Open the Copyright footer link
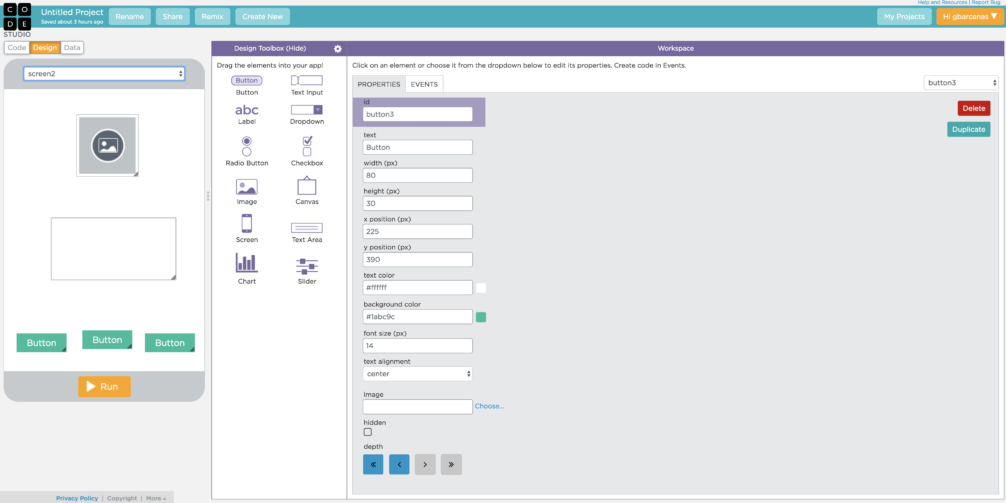 (122, 498)
